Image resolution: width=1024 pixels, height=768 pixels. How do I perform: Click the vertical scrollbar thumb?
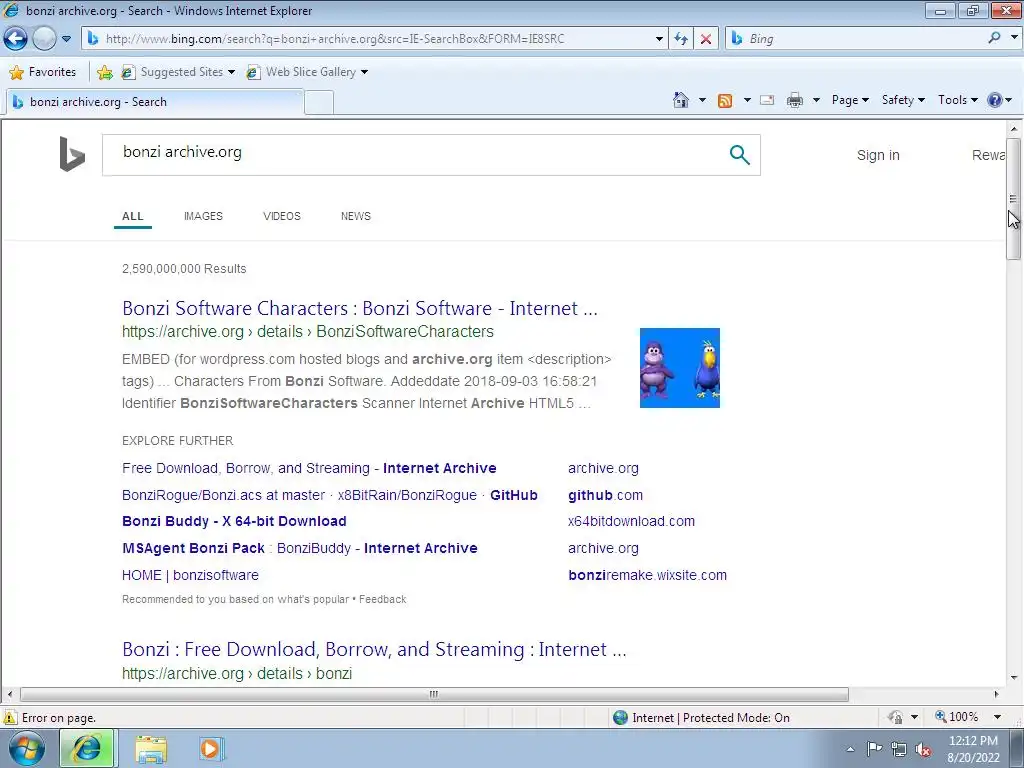1013,199
